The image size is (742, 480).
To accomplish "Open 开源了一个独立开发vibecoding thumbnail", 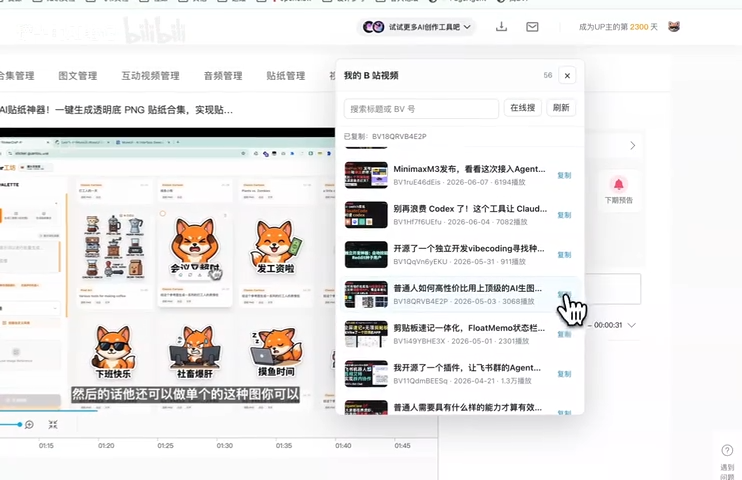I will 366,255.
